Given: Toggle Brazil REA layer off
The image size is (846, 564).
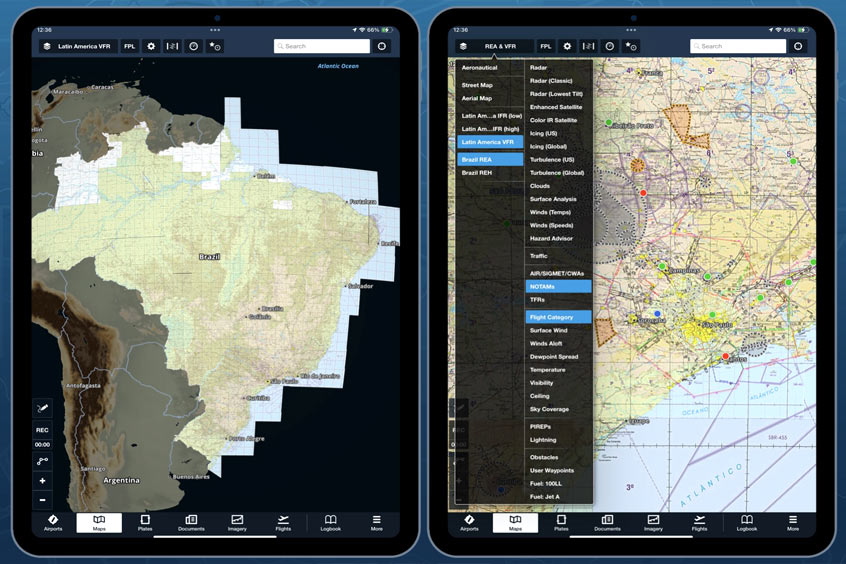Looking at the screenshot, I should tap(490, 159).
